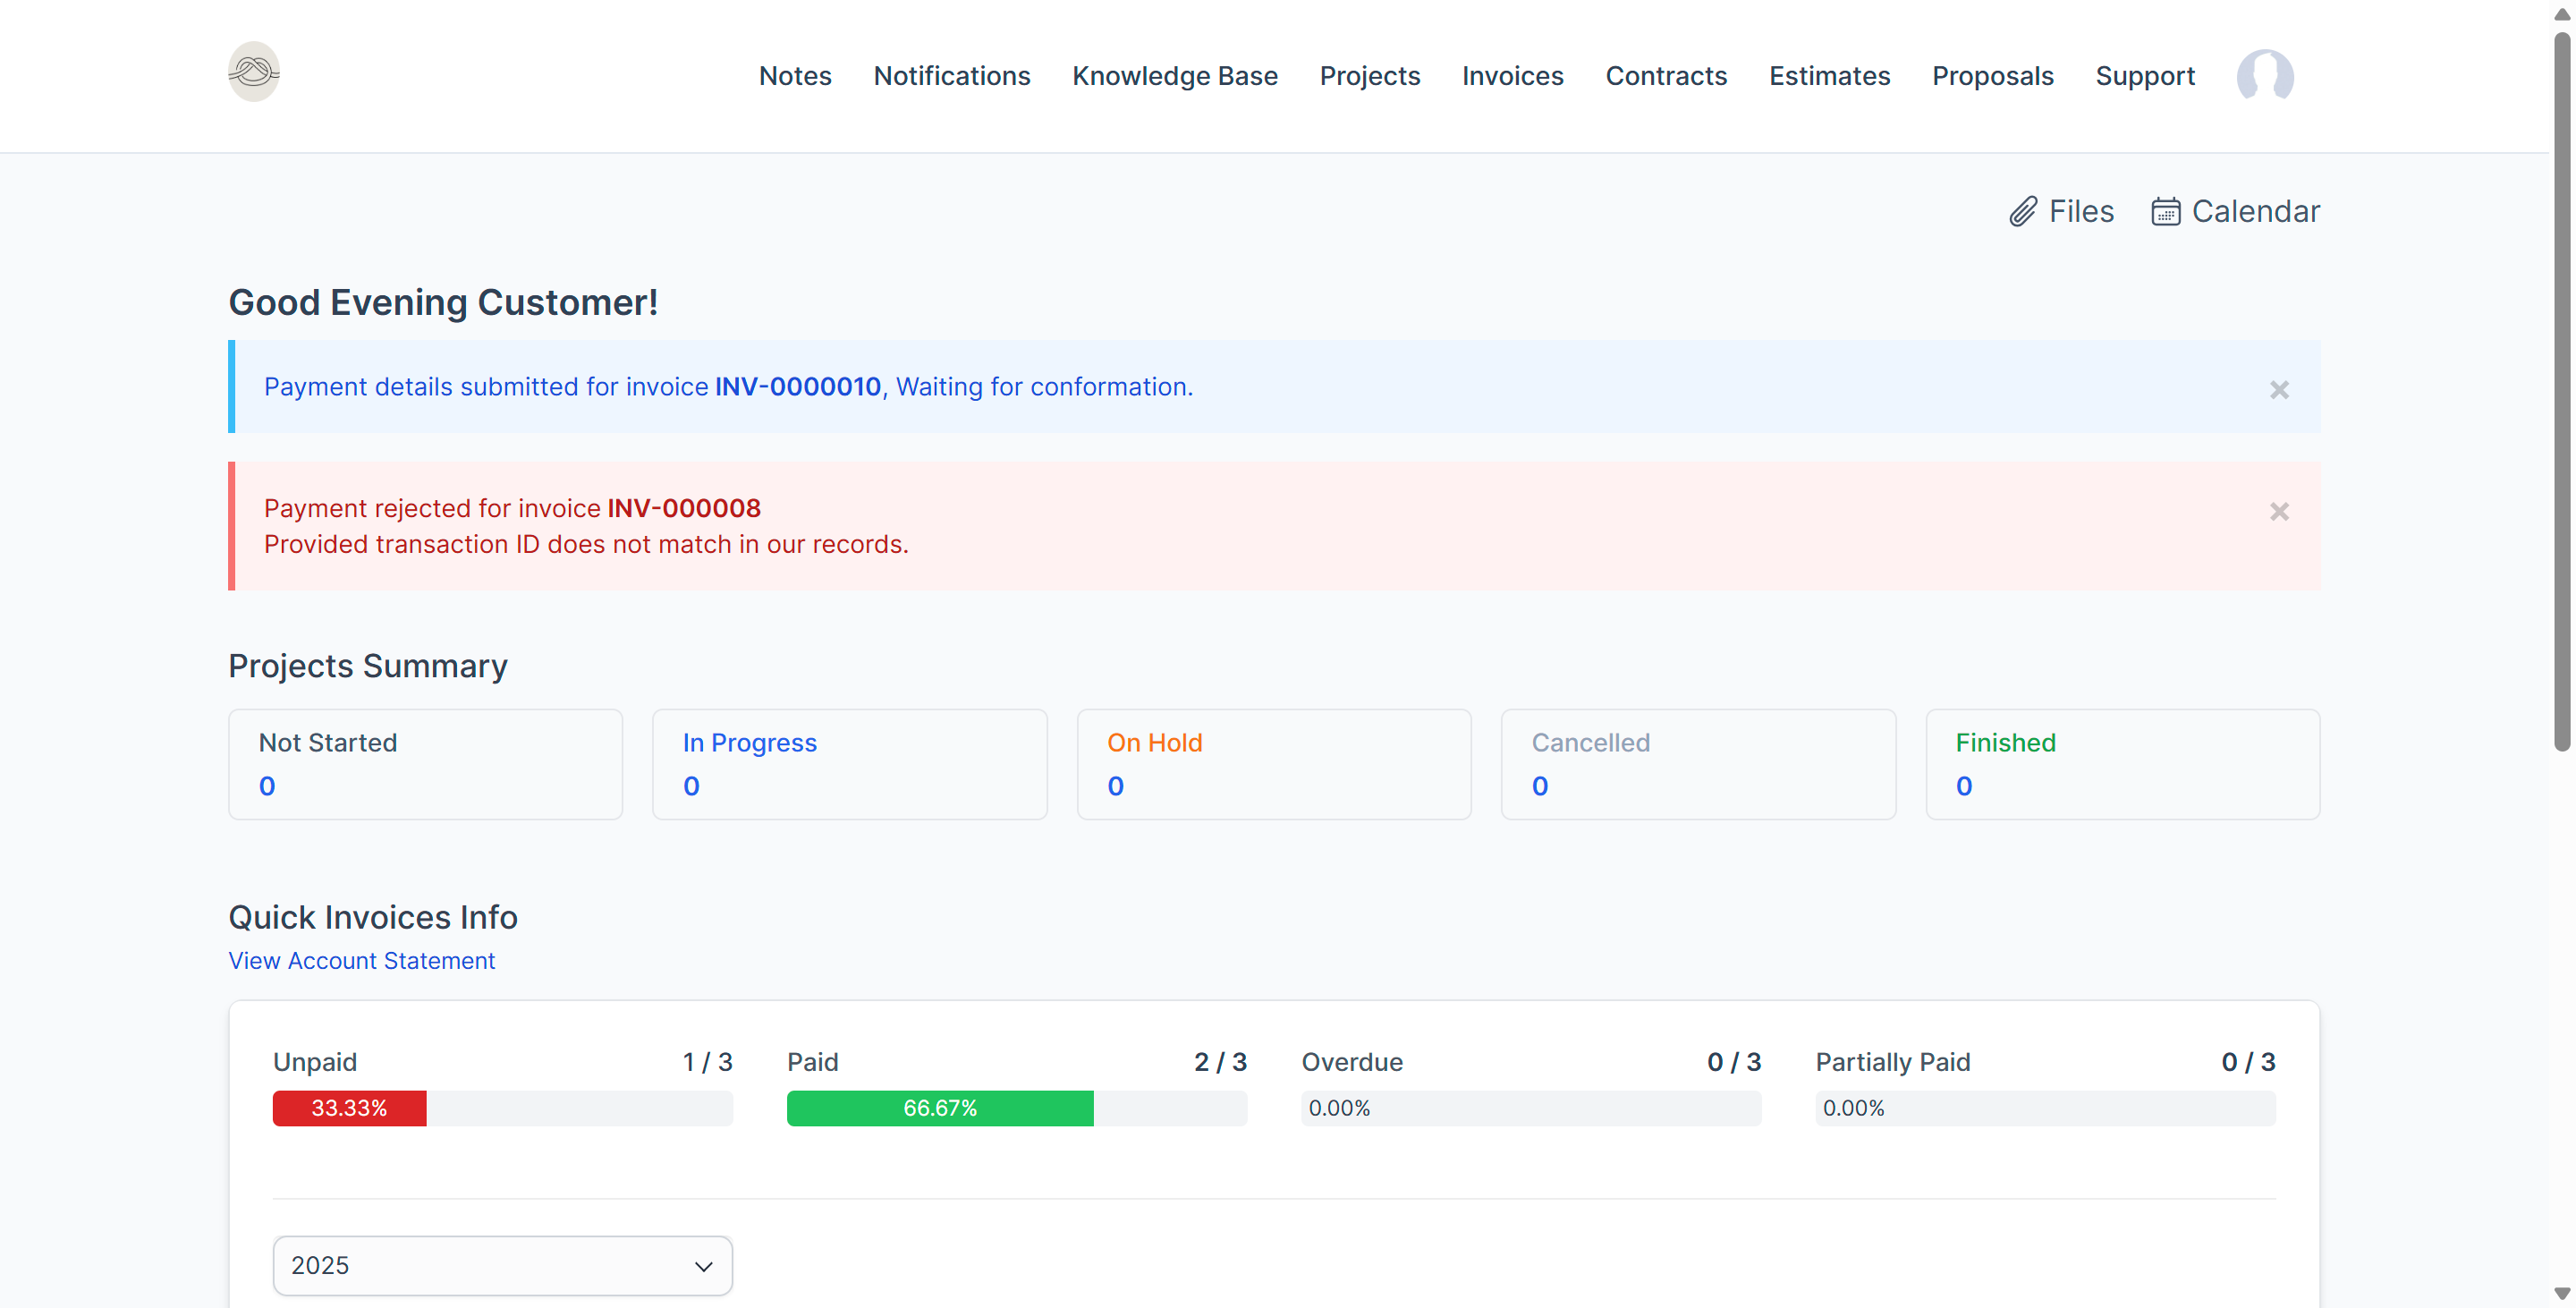The image size is (2576, 1308).
Task: Select Contracts in top navigation
Action: 1665,76
